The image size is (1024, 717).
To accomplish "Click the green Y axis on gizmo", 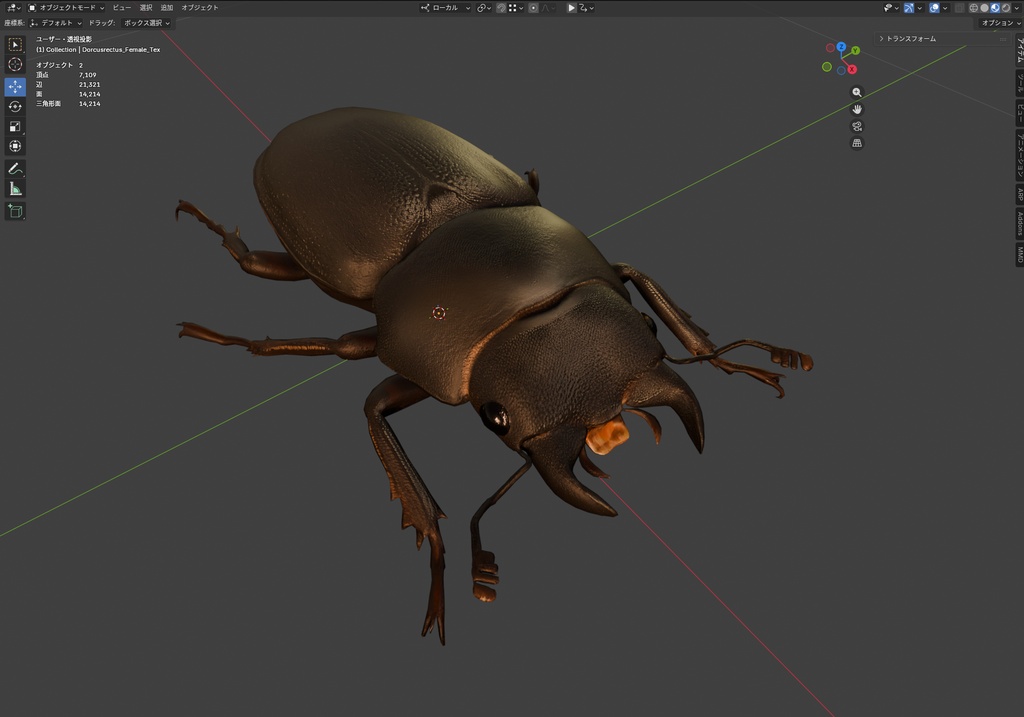I will tap(856, 50).
